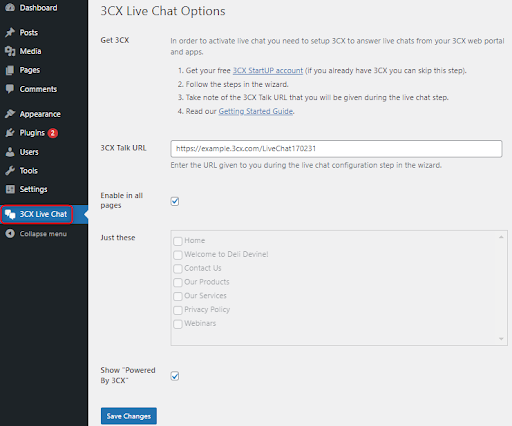Toggle Show Powered By 3CX checkbox
This screenshot has height=426, width=512.
(175, 376)
